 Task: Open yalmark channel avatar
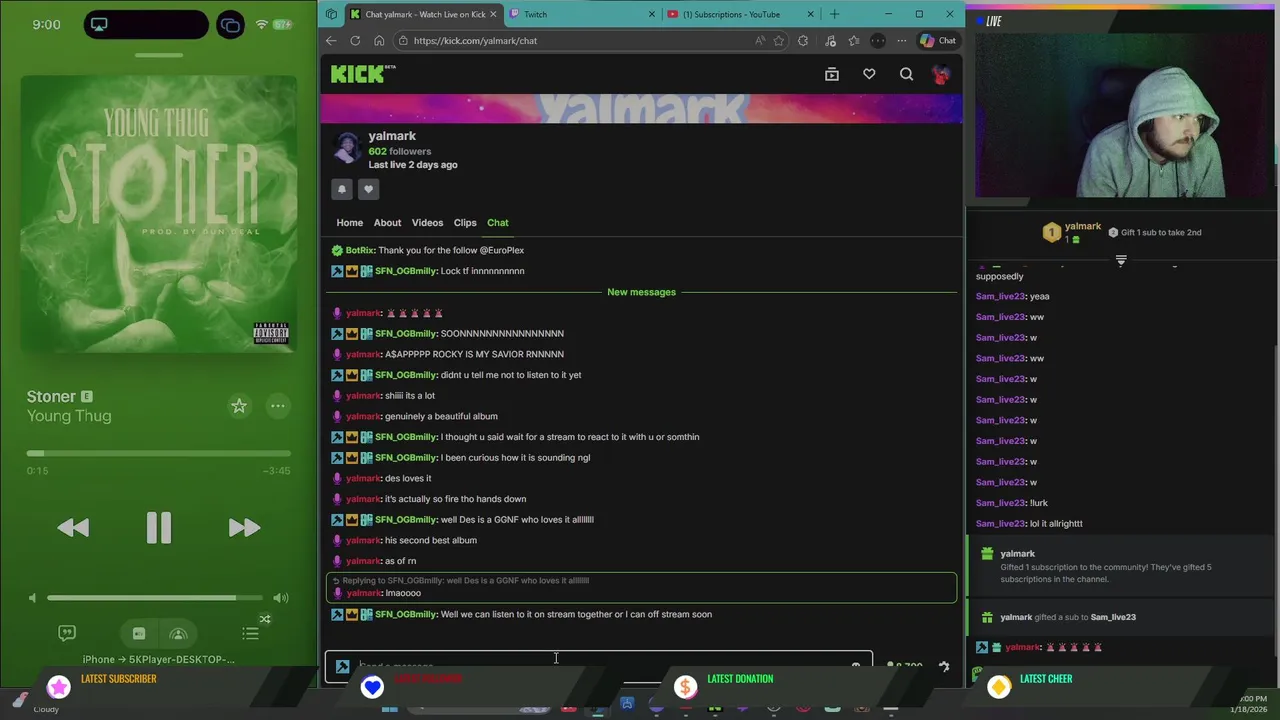tap(347, 148)
